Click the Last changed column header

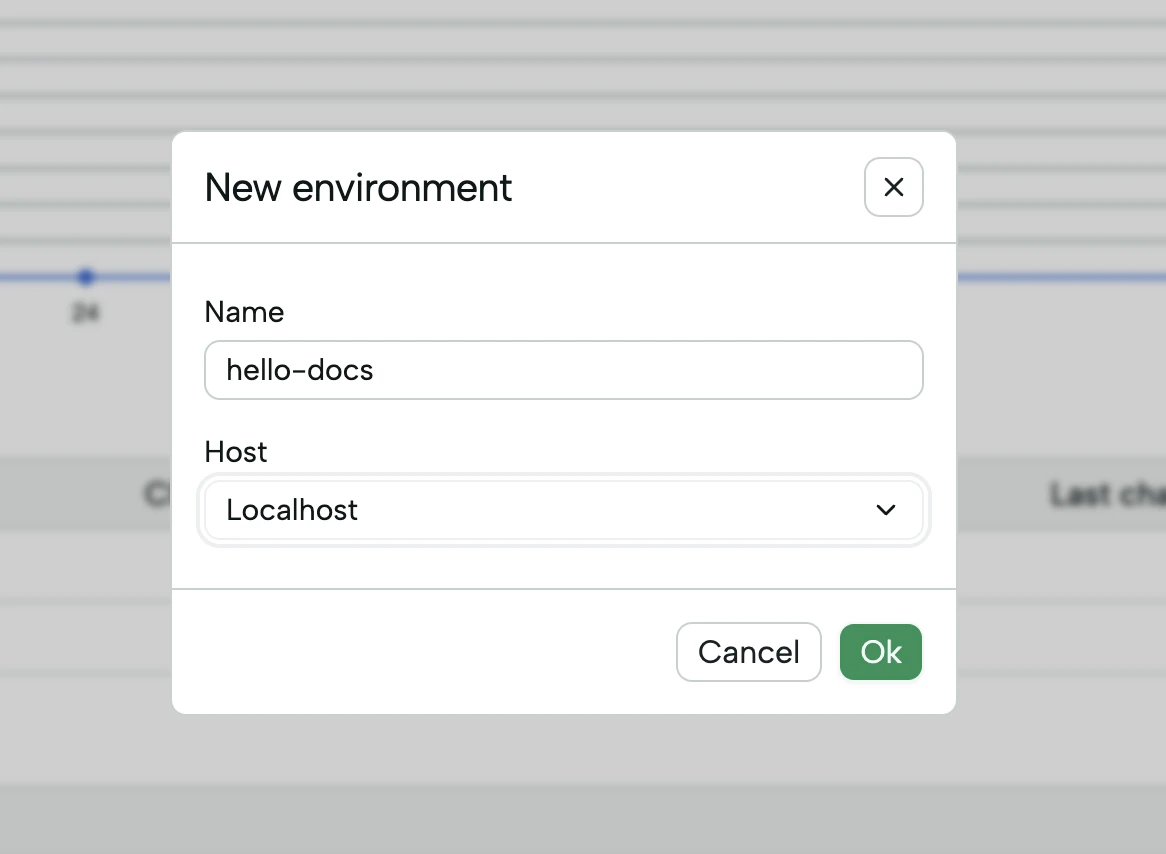[x=1103, y=494]
